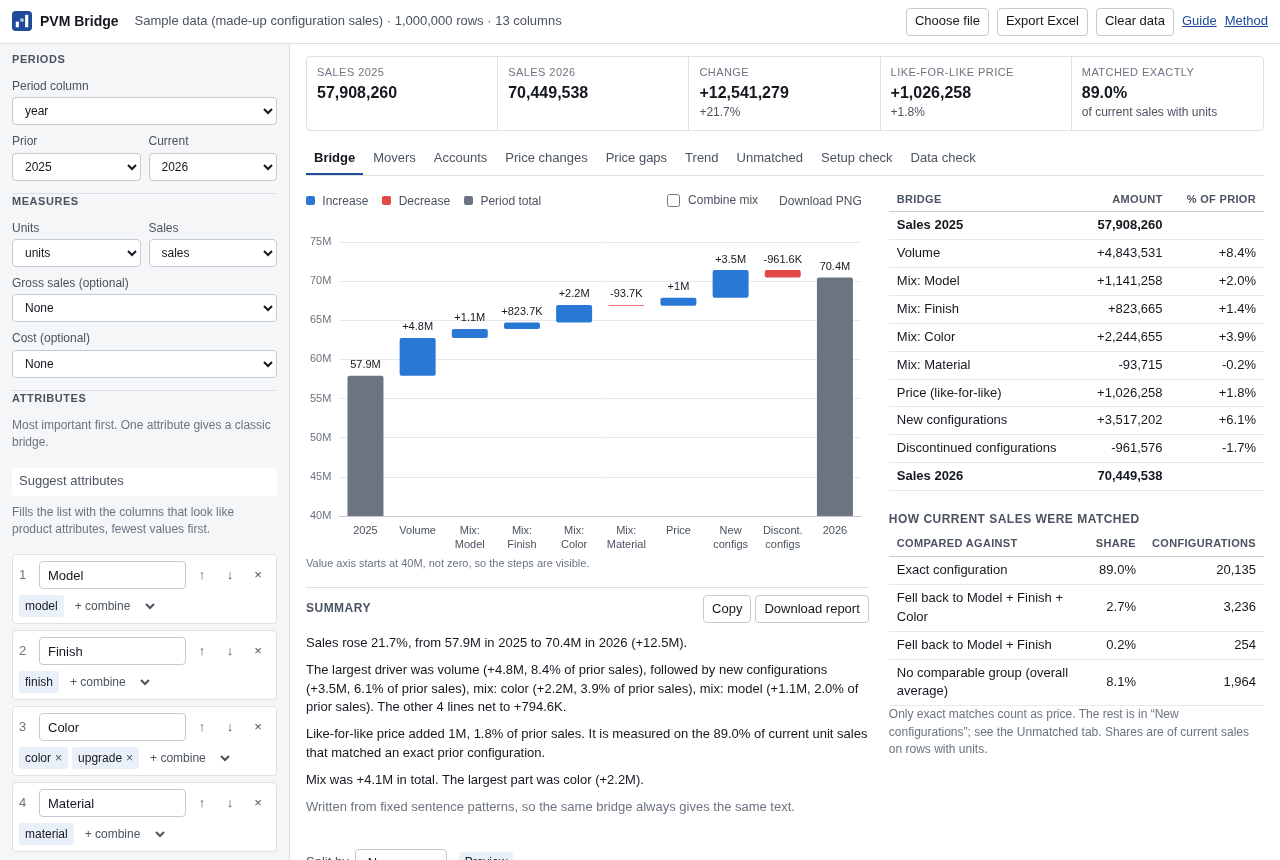Viewport: 1280px width, 860px height.
Task: Switch to the Movers tab
Action: pos(394,158)
